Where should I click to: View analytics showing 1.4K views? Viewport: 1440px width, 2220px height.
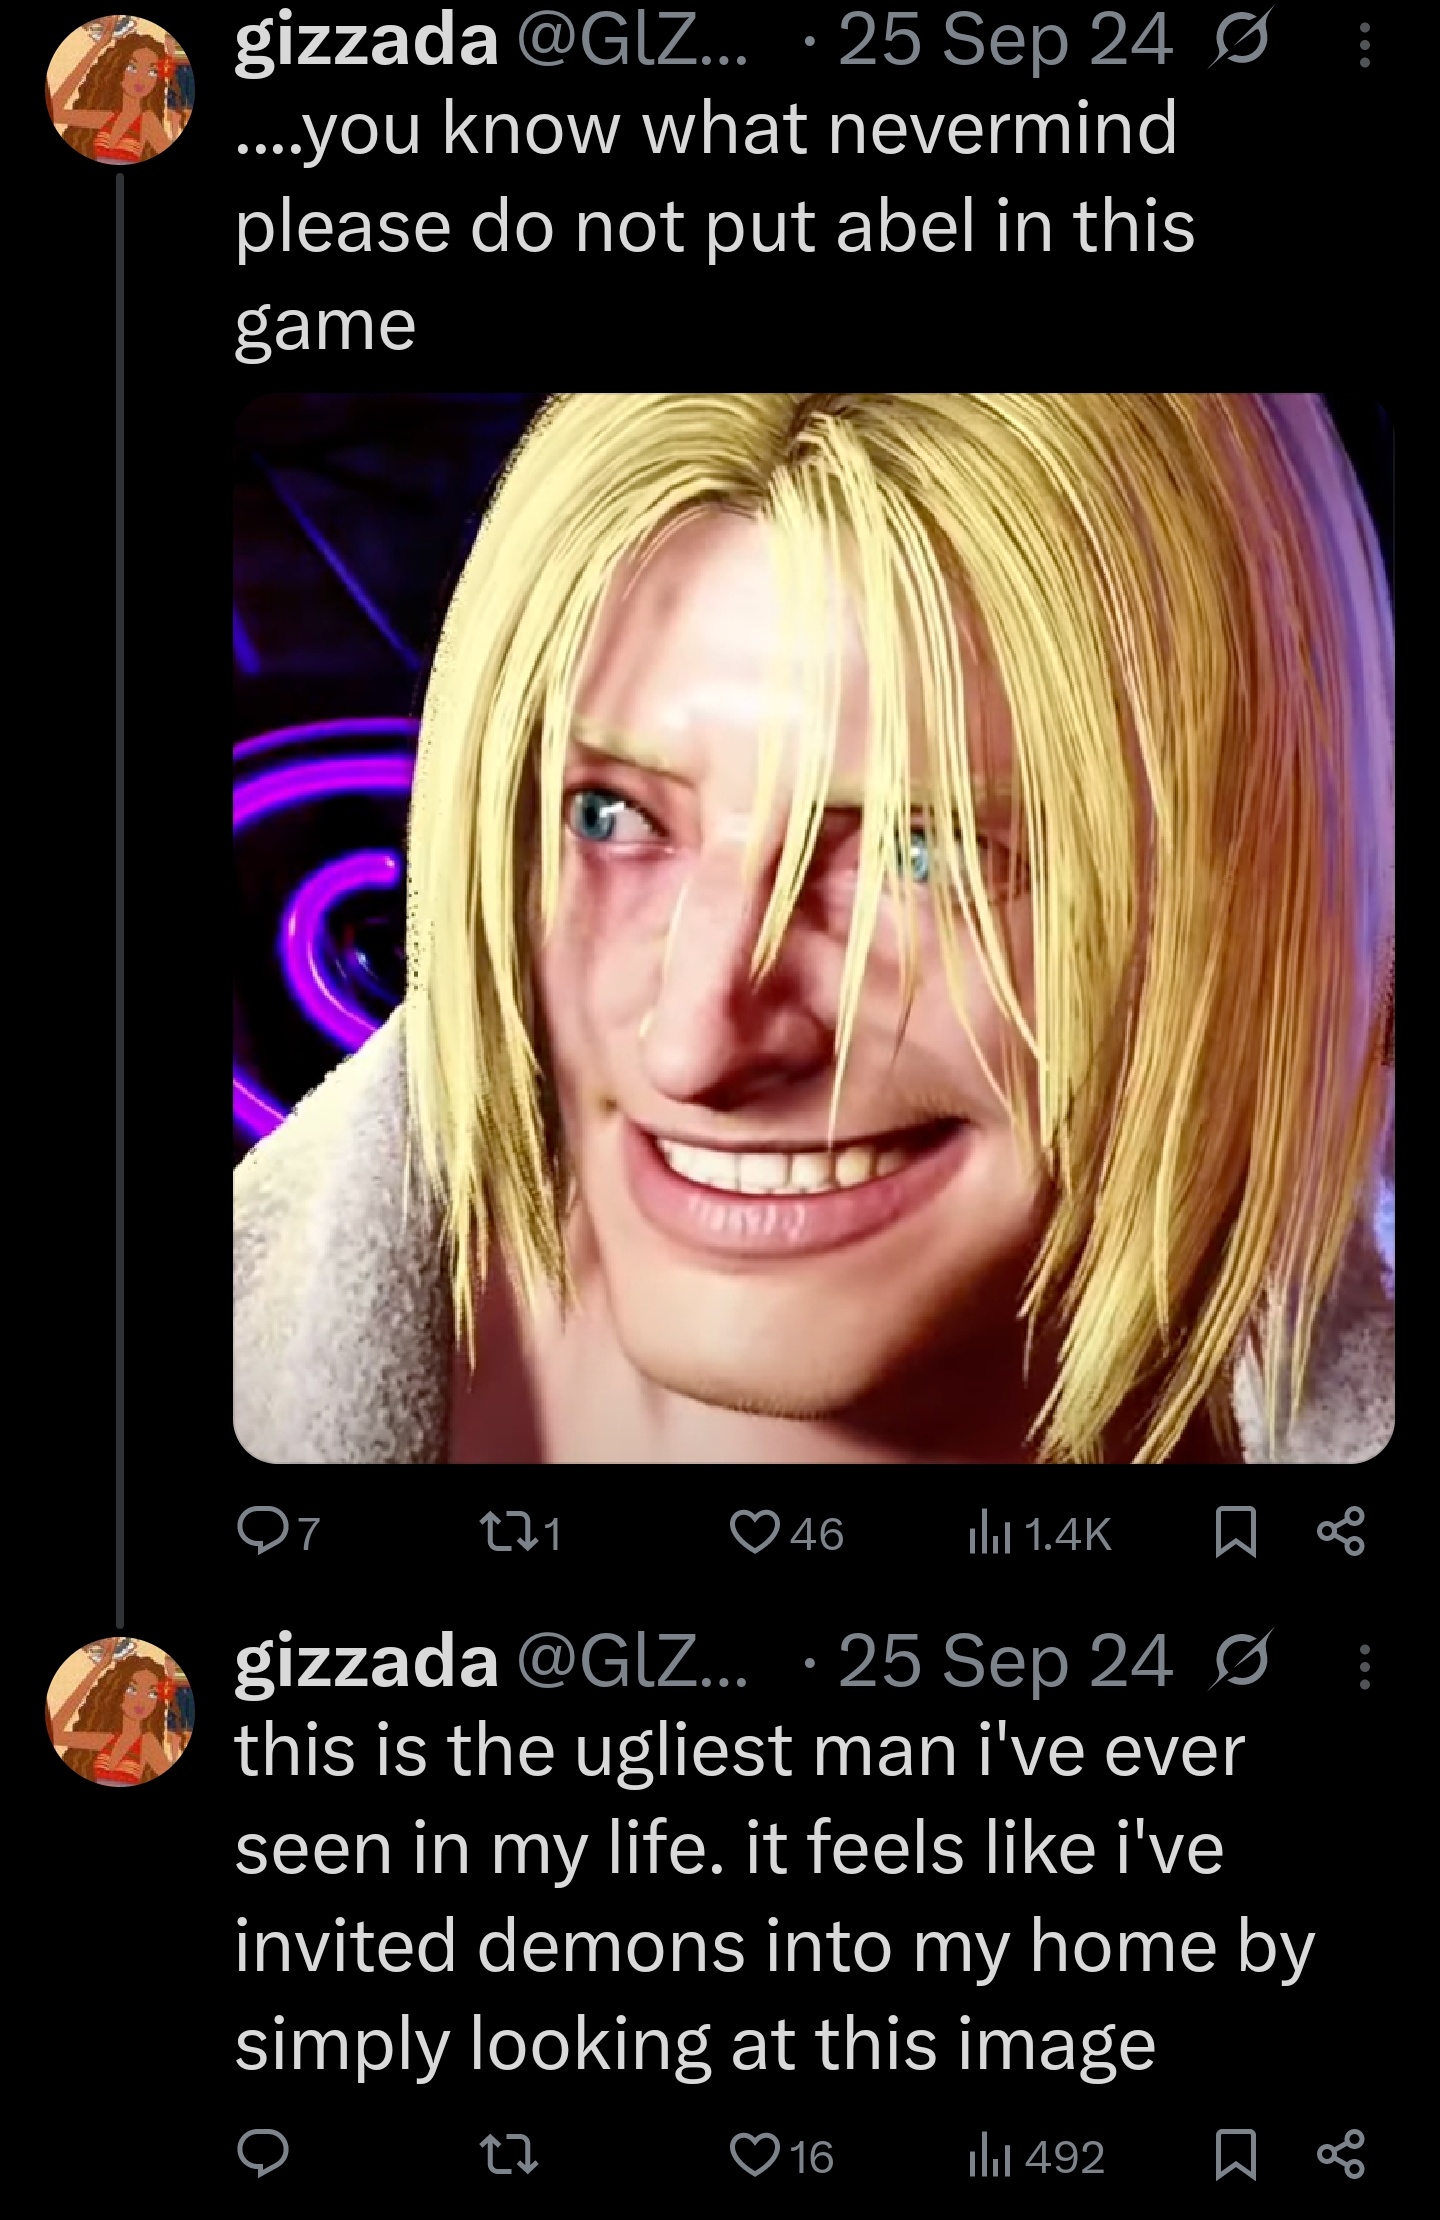[1039, 1533]
